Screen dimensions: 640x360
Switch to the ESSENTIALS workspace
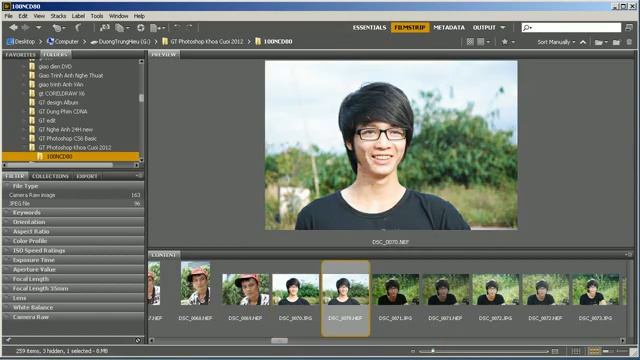369,27
